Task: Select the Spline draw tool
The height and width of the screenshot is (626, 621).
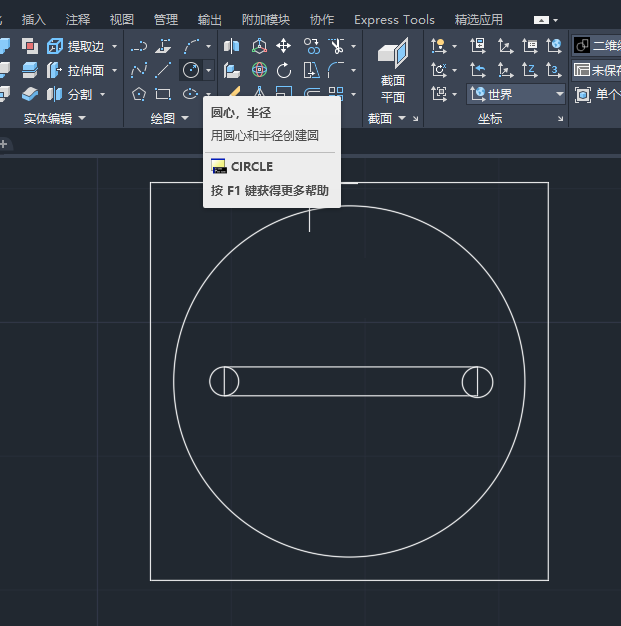Action: [x=139, y=71]
